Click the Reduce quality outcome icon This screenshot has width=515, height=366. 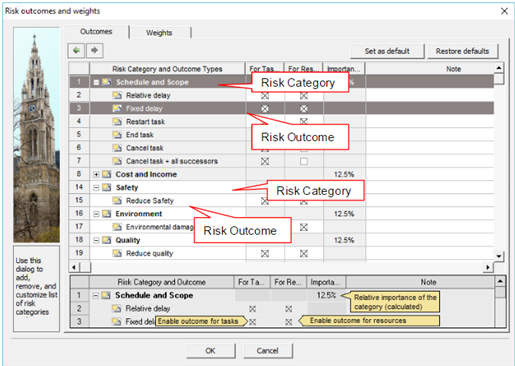pos(117,253)
